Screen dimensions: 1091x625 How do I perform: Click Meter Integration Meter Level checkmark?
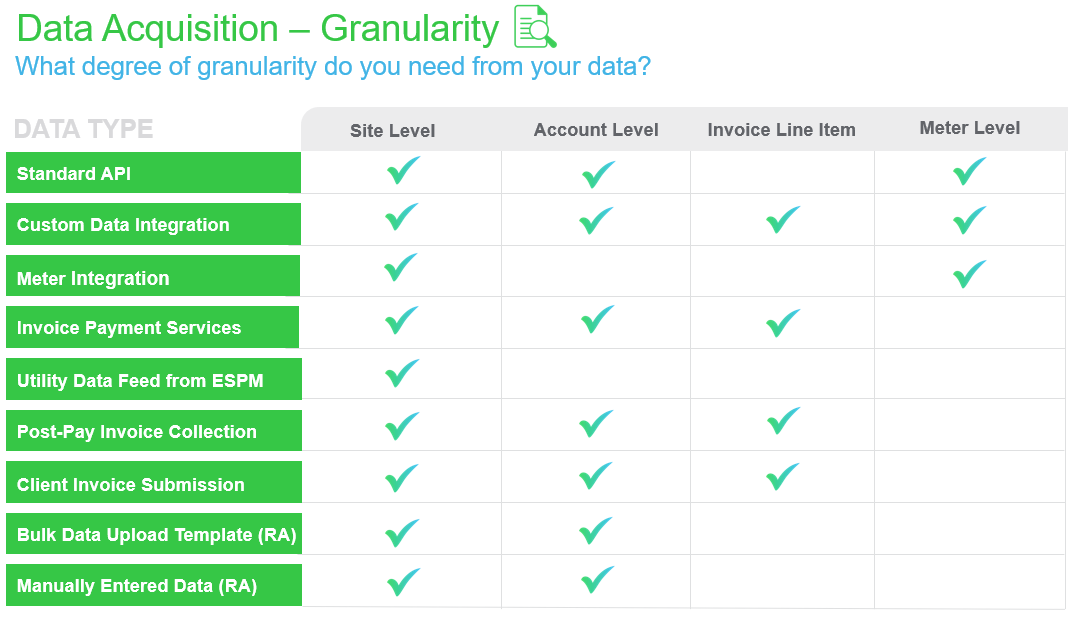coord(969,274)
